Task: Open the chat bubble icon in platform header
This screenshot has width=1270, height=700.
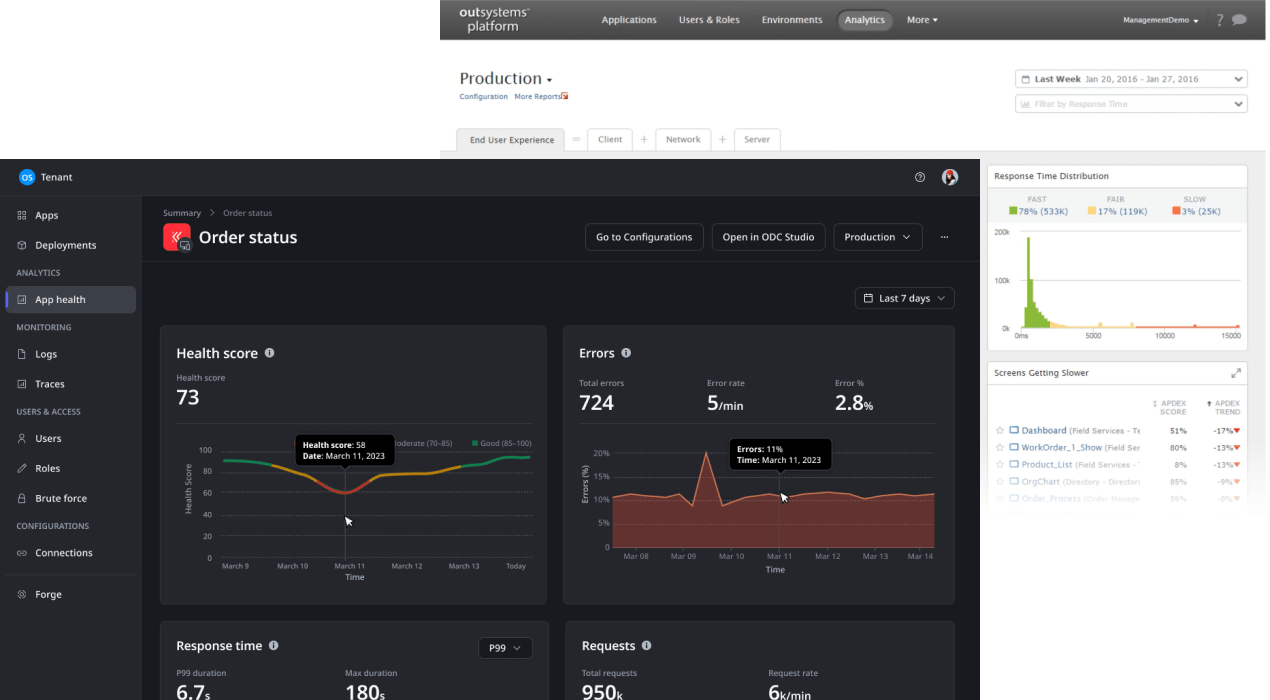Action: click(x=1239, y=20)
